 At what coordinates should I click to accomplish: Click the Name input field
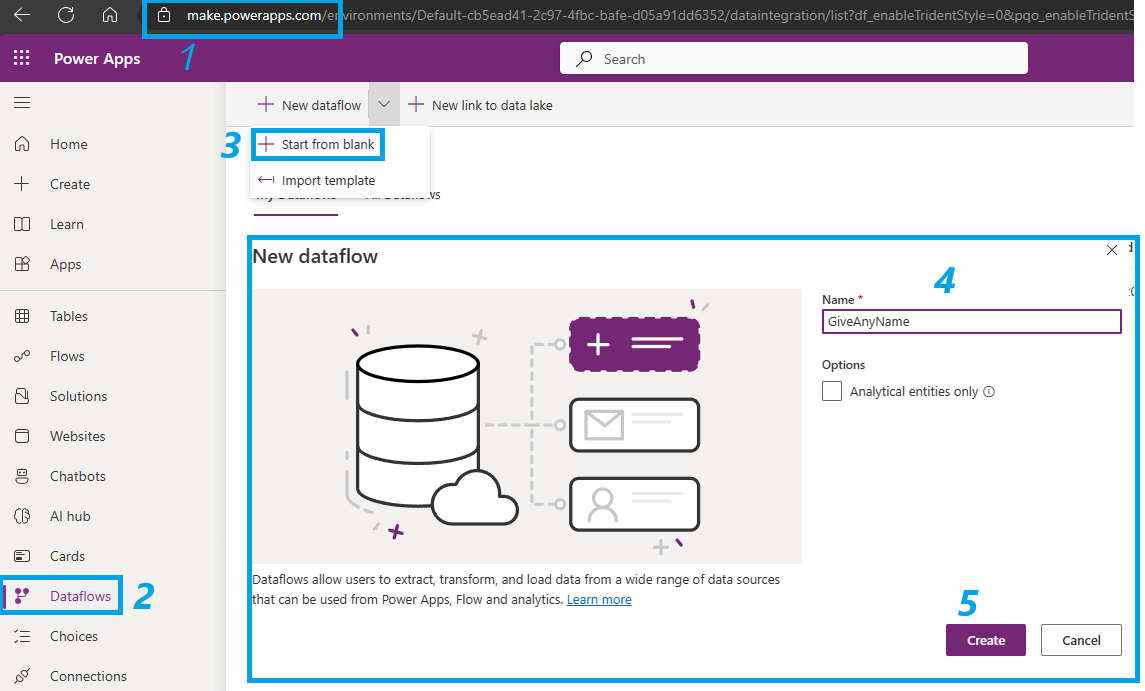point(971,321)
